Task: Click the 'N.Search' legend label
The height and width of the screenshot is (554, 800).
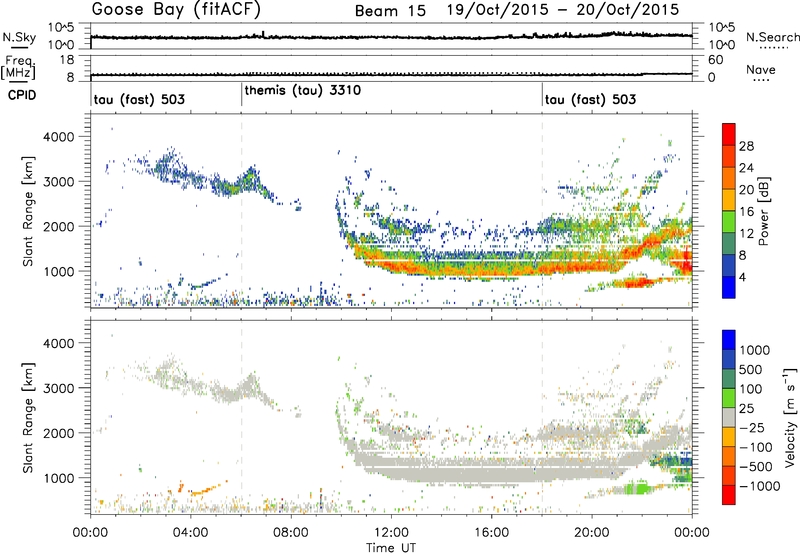Action: (x=773, y=37)
